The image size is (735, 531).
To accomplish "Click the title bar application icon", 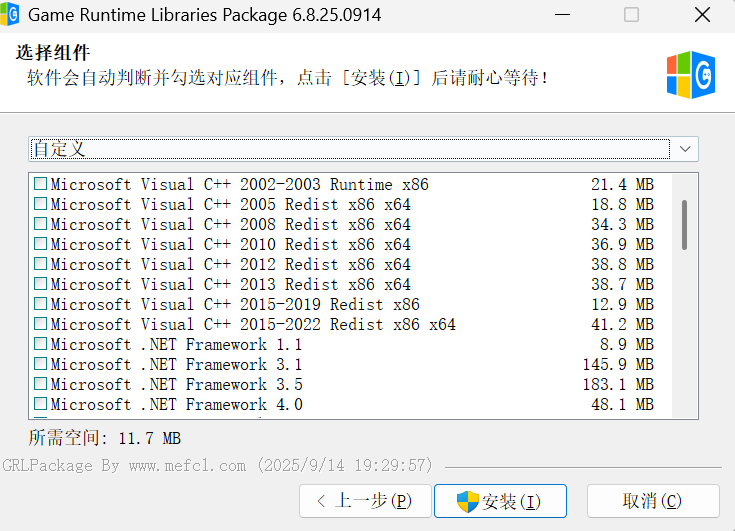I will pos(9,15).
